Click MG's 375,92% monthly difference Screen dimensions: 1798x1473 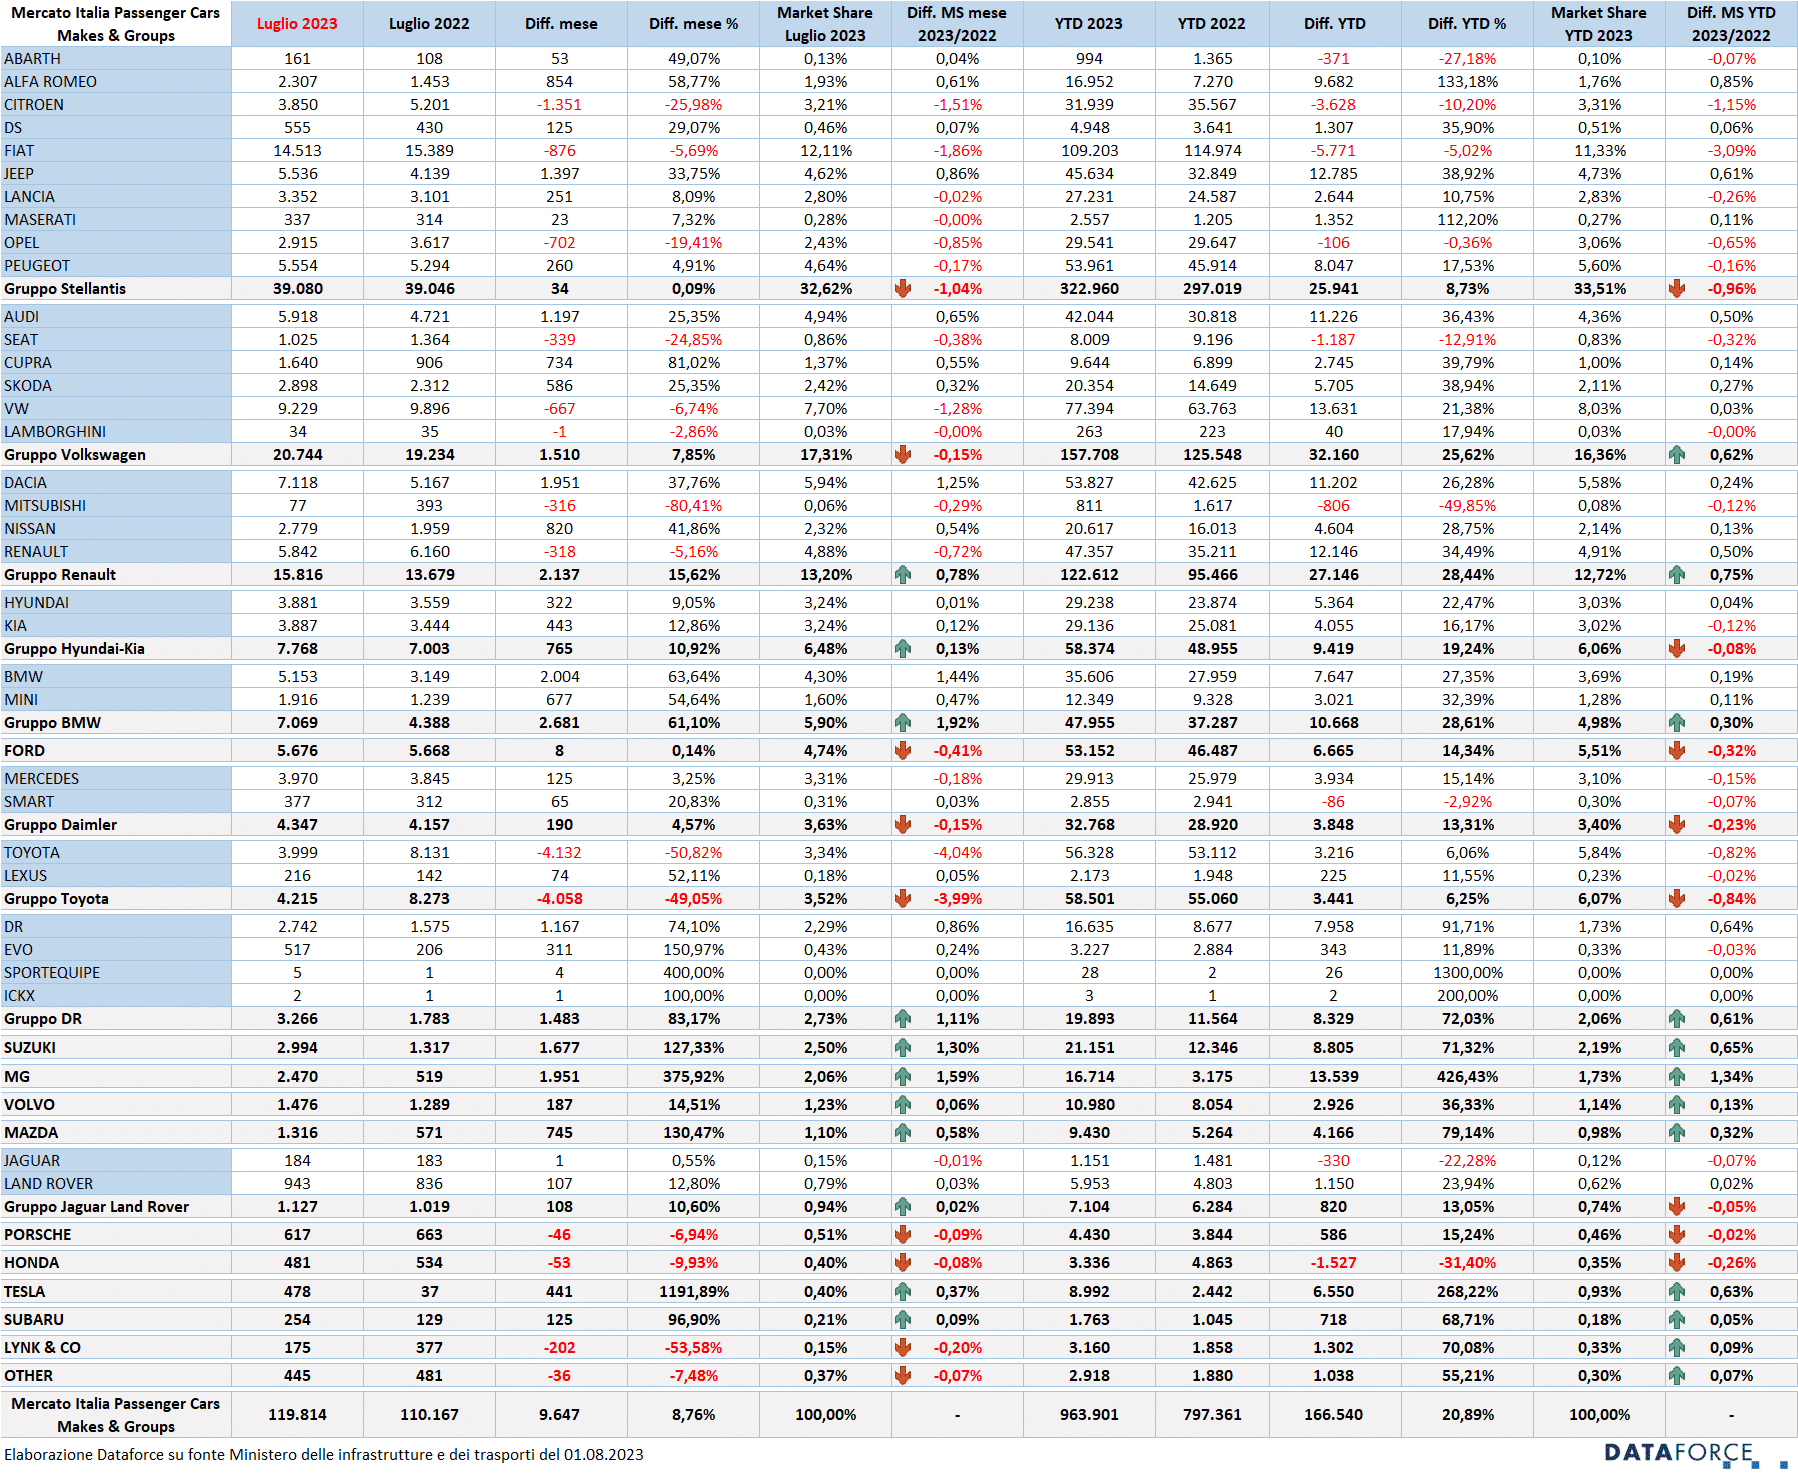coord(693,1077)
